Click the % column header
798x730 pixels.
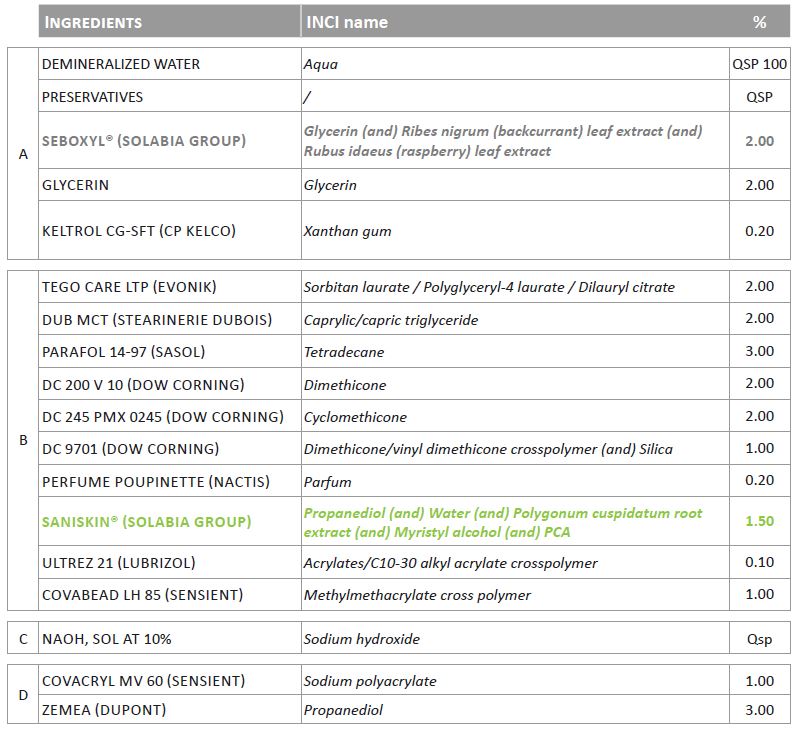[x=759, y=22]
